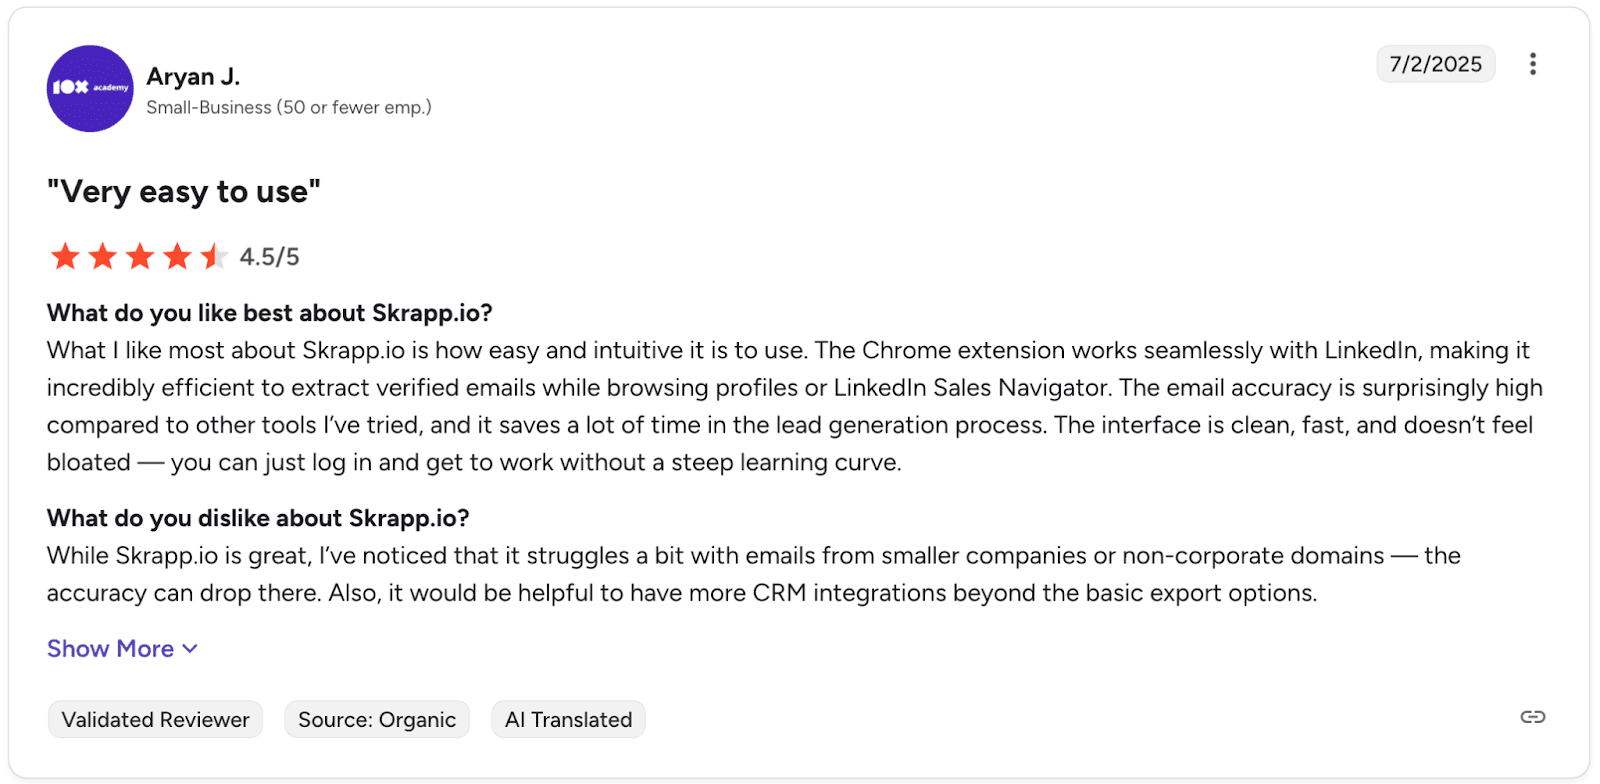Open reviewer Aryan J.'s name
The image size is (1600, 784).
pos(193,77)
